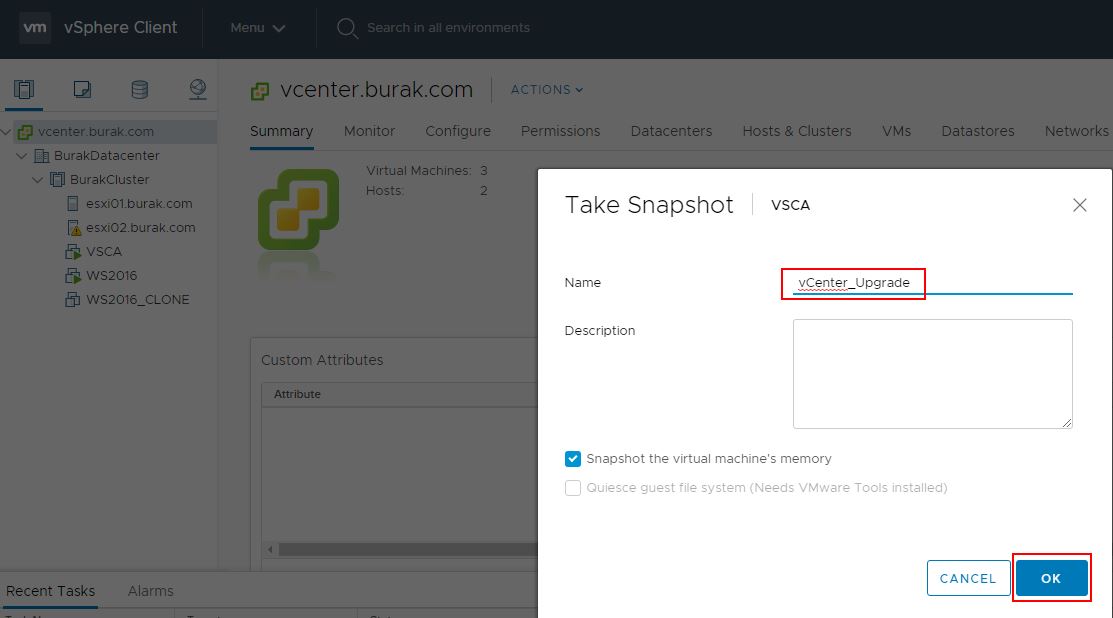Collapse the BurakDatacenter tree node

point(22,155)
